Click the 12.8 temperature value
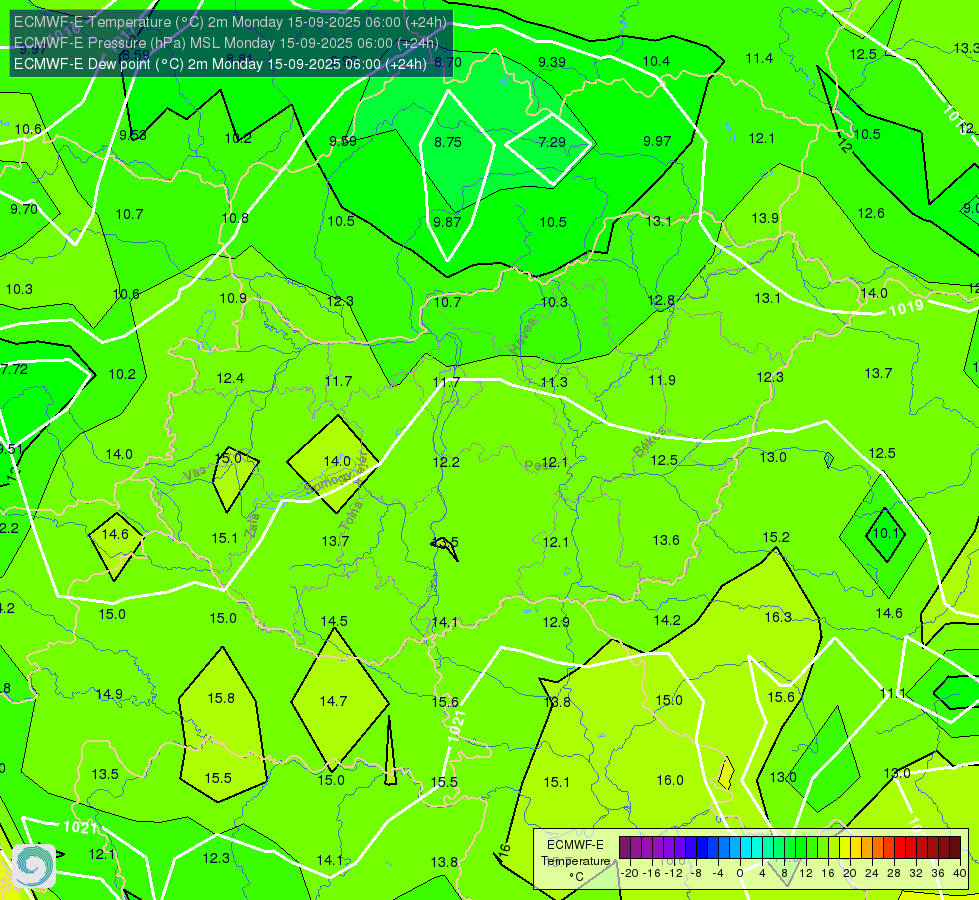Viewport: 979px width, 900px height. click(x=661, y=301)
